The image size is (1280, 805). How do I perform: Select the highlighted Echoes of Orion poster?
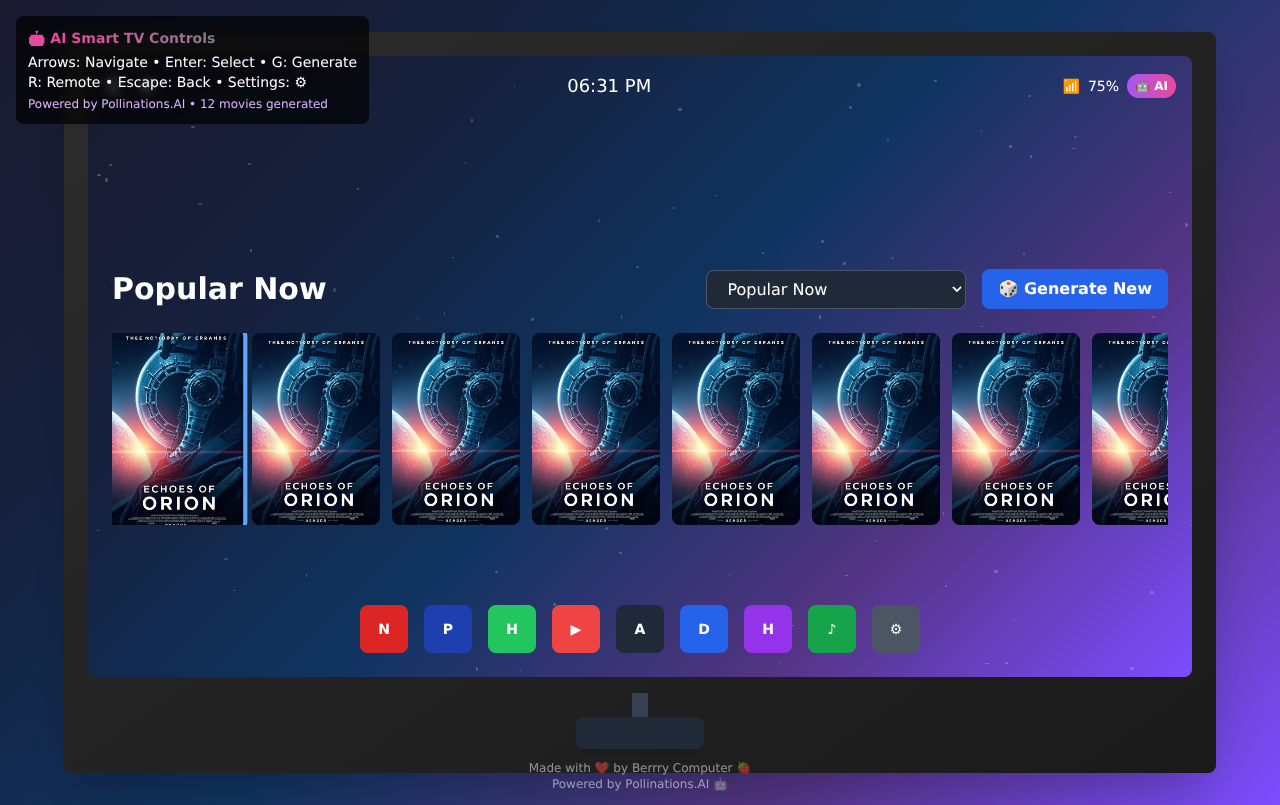(178, 429)
